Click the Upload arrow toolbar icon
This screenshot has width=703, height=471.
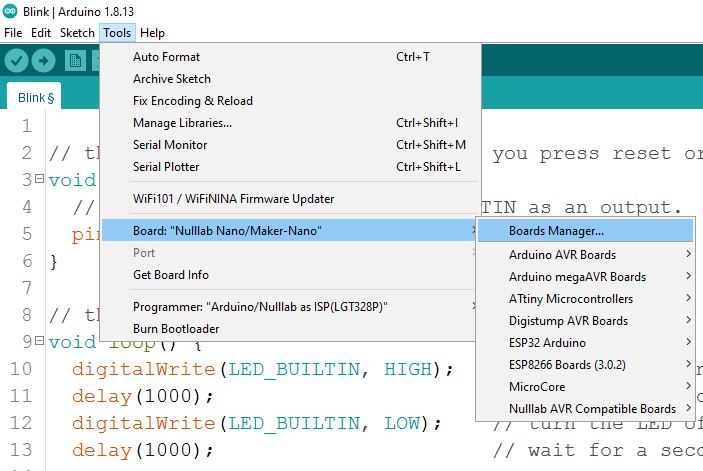43,61
